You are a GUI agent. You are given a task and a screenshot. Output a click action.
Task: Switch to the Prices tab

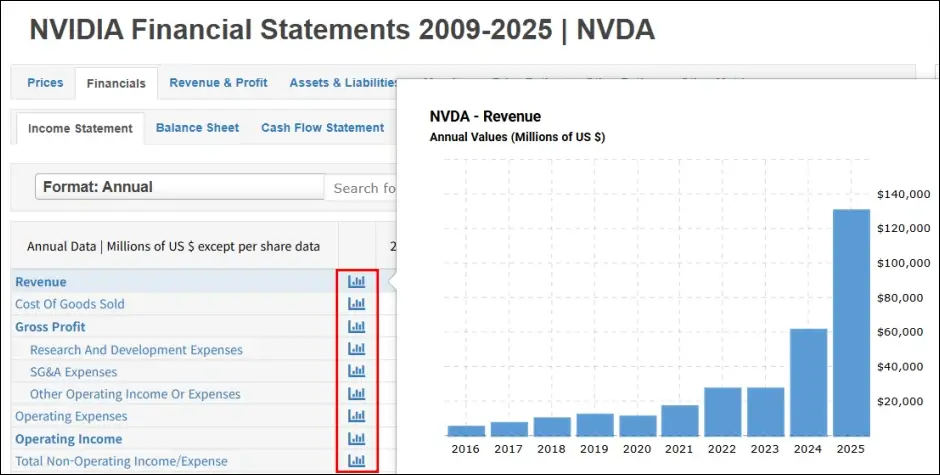pyautogui.click(x=45, y=83)
